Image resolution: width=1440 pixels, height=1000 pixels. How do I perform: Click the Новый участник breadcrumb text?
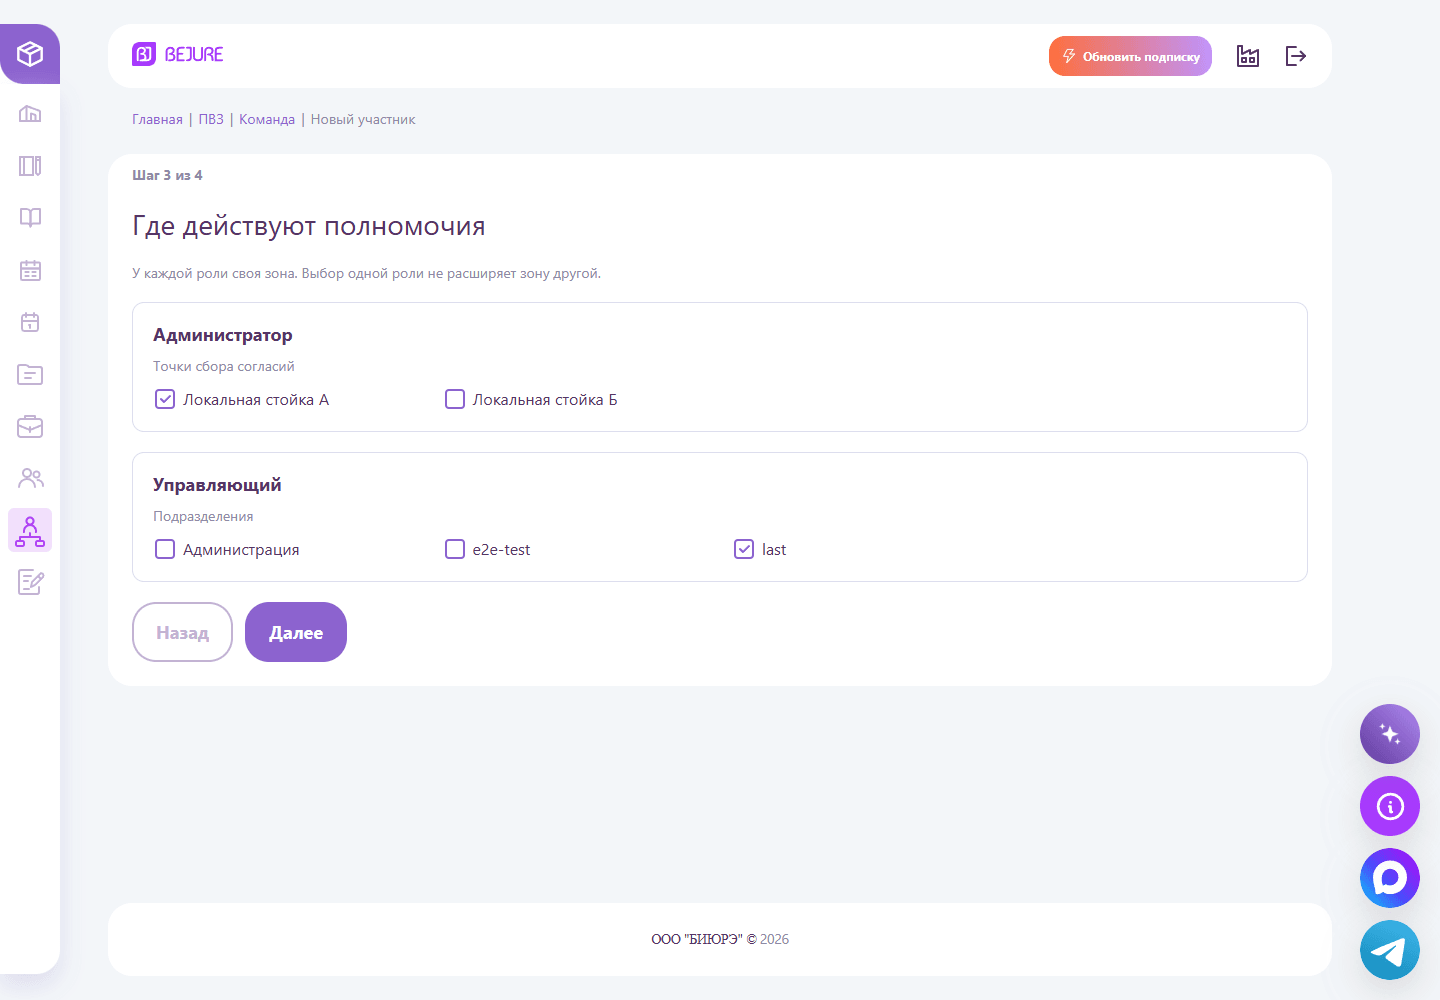pos(363,119)
